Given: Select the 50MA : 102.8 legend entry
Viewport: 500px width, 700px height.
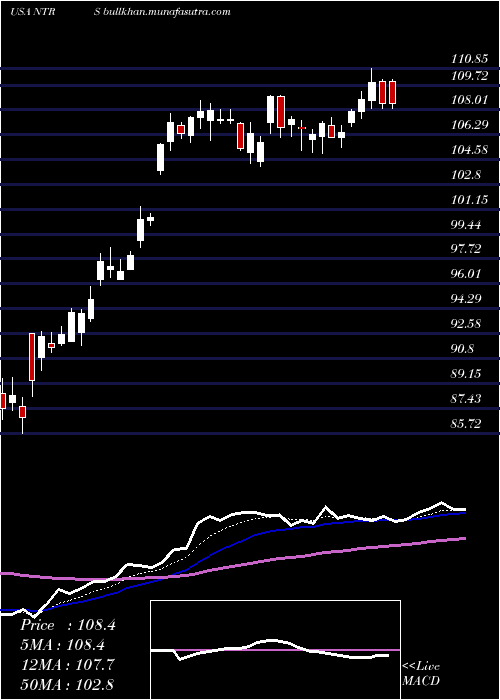Looking at the screenshot, I should [x=67, y=684].
